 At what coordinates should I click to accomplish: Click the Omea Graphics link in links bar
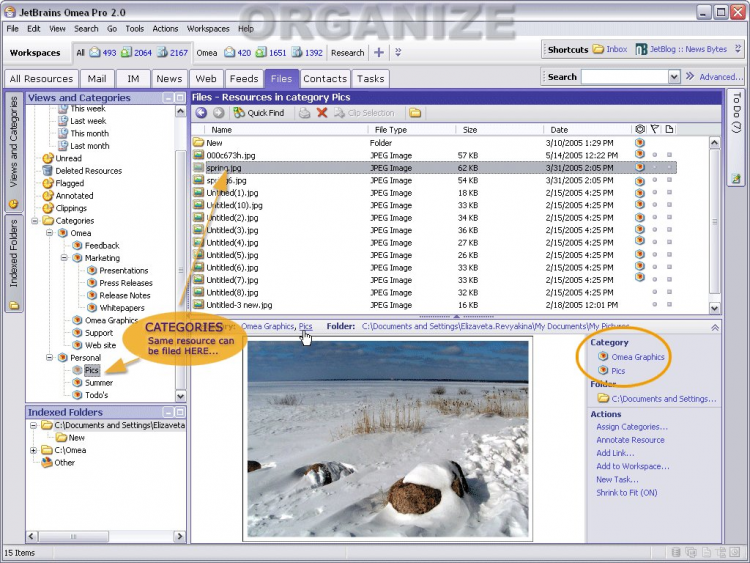pos(267,326)
